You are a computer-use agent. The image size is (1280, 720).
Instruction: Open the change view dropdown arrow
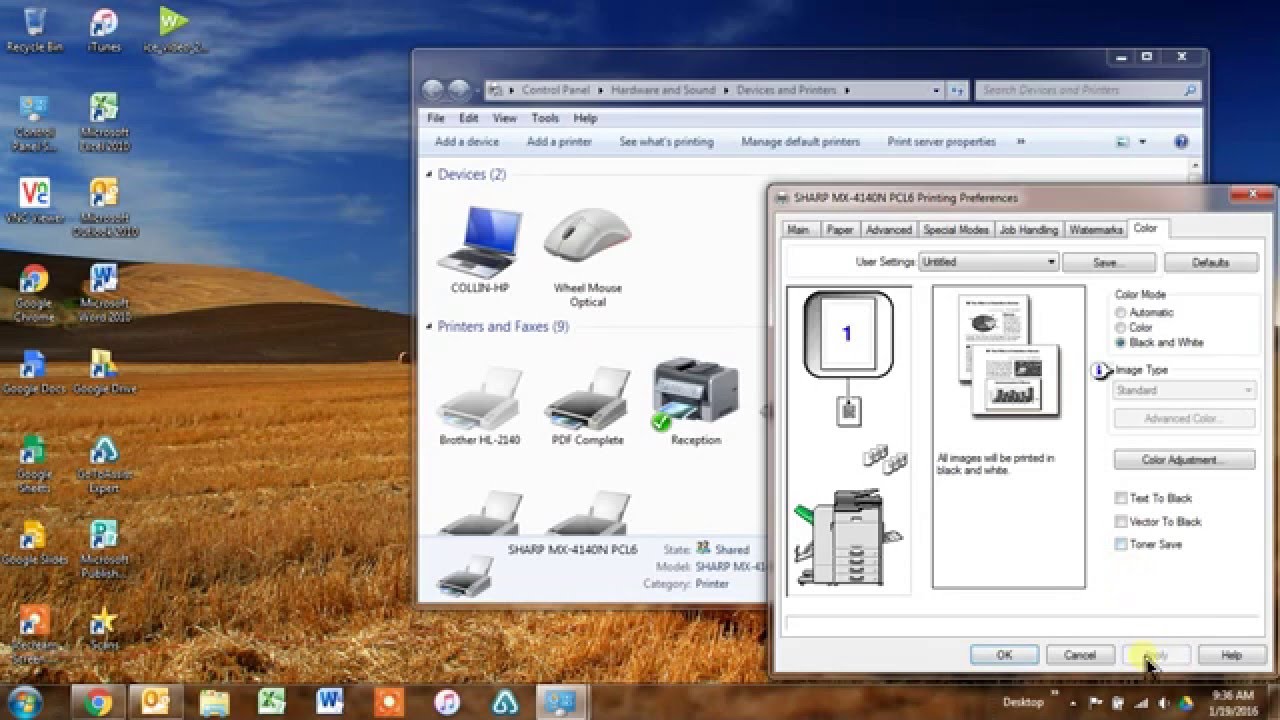click(x=1143, y=142)
